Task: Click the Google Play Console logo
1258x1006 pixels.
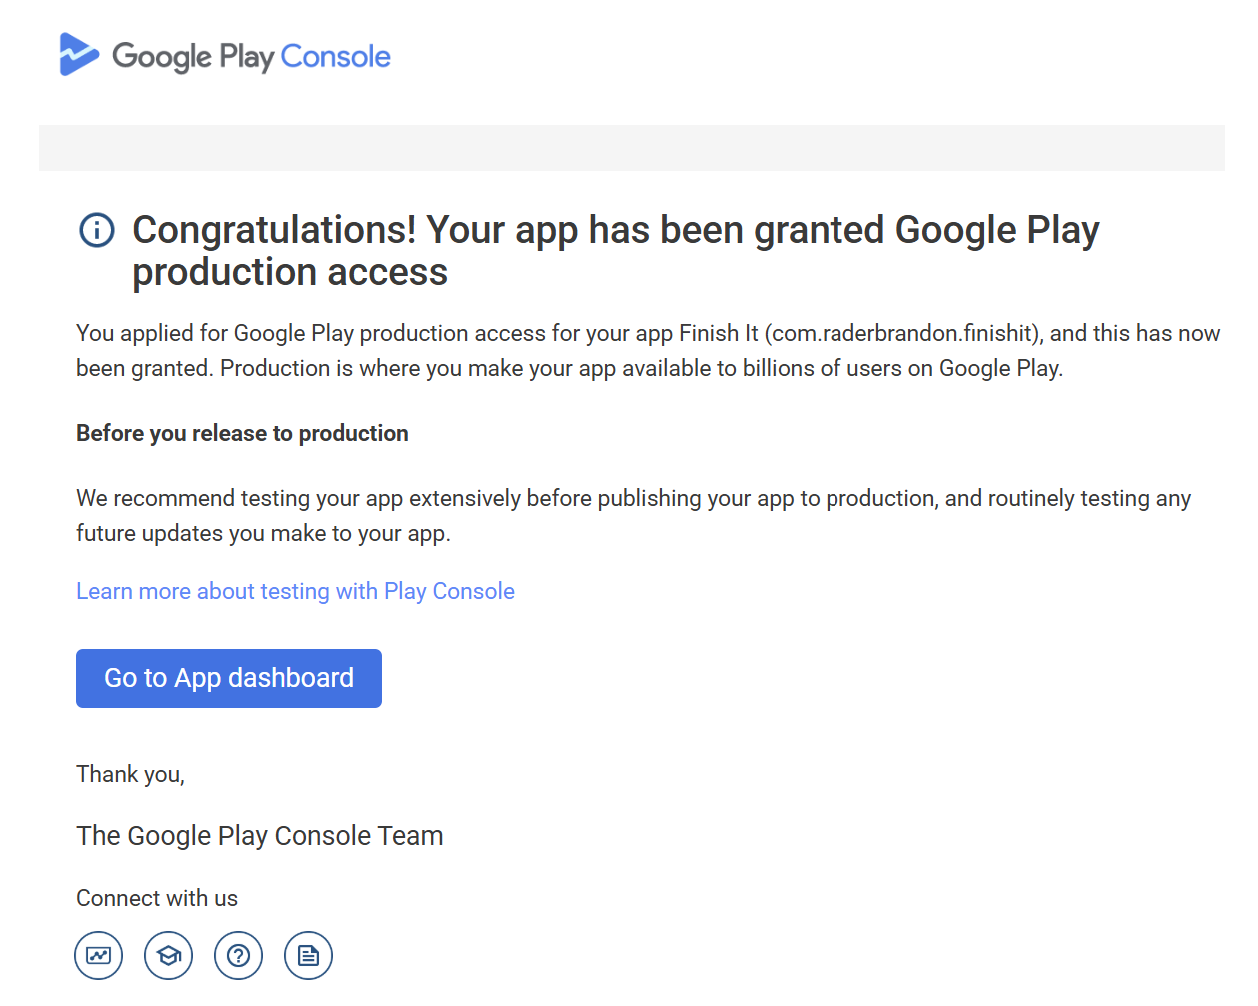Action: (x=224, y=55)
